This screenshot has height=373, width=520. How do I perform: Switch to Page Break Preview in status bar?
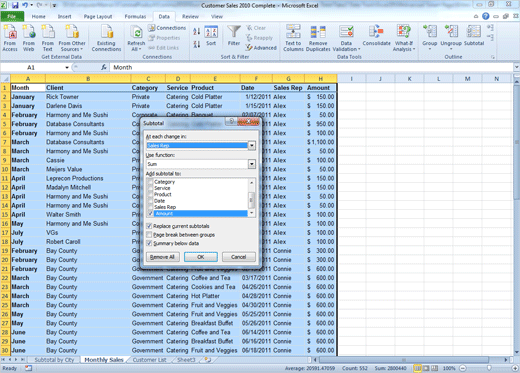click(x=435, y=368)
